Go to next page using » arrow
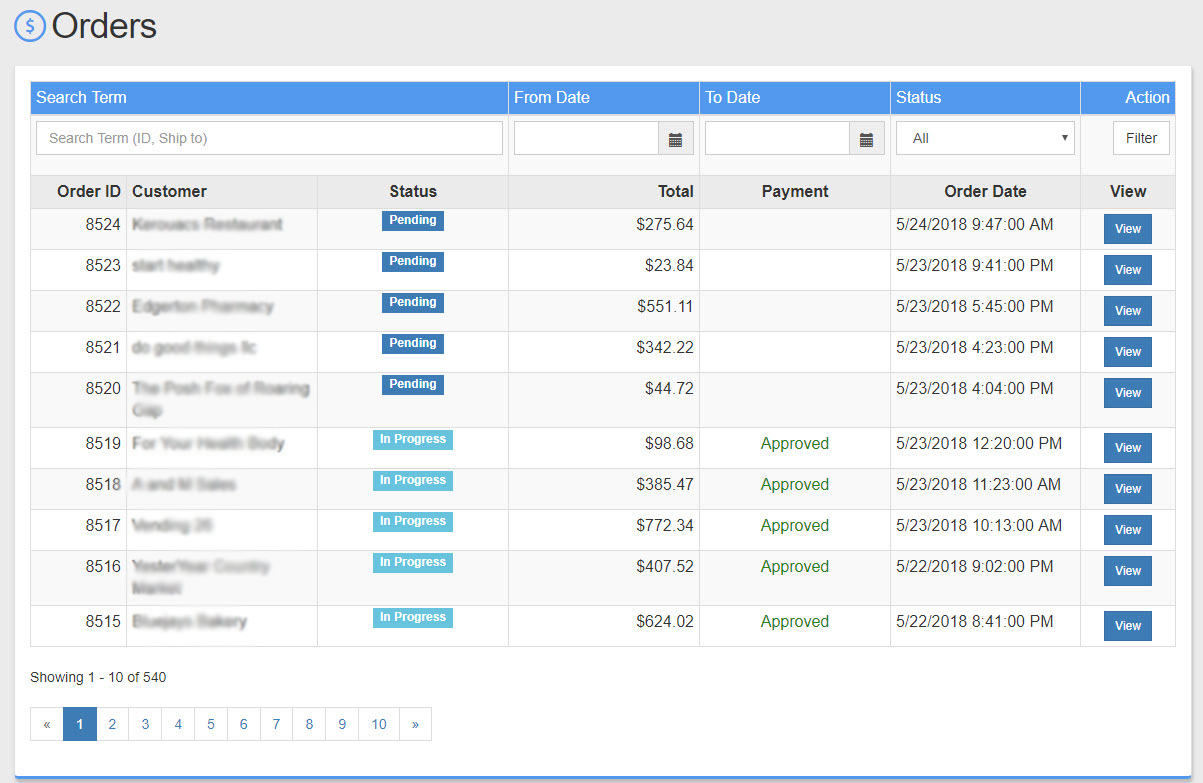This screenshot has width=1203, height=783. 415,724
